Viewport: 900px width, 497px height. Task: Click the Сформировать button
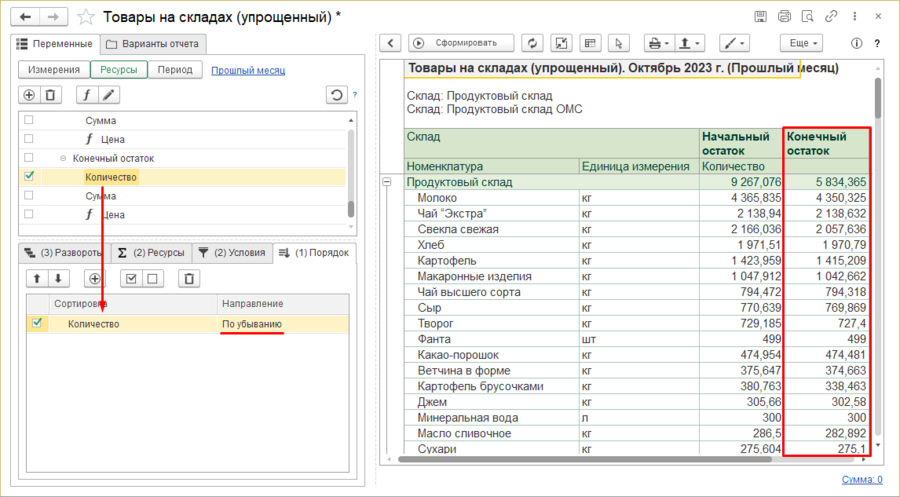click(460, 43)
